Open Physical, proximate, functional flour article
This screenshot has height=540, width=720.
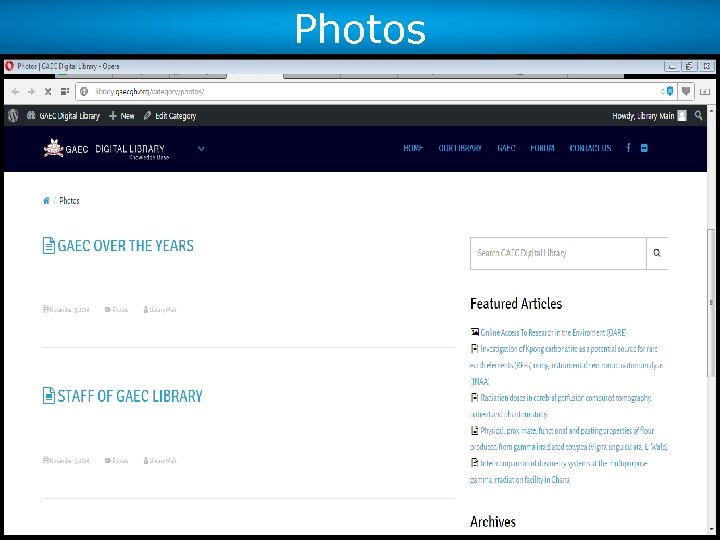tap(568, 439)
